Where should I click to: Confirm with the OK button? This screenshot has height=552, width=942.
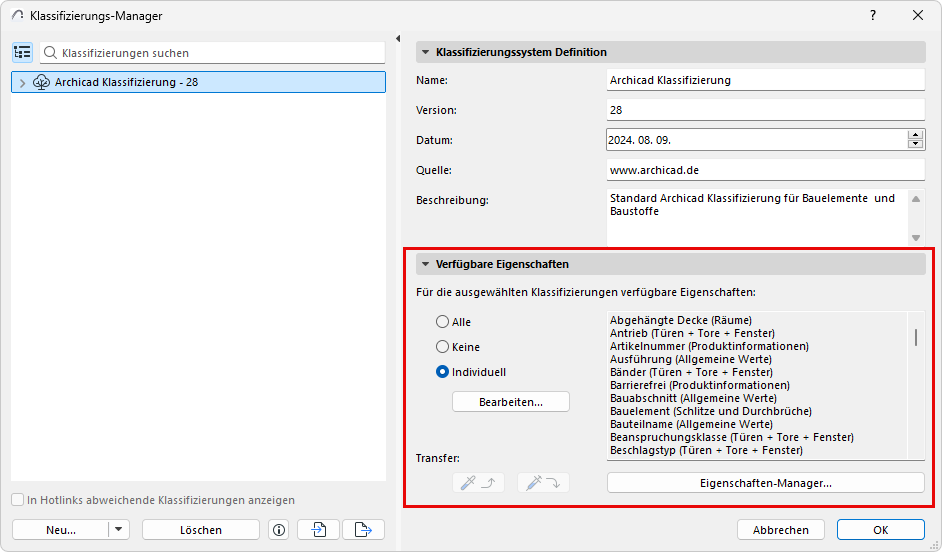[x=881, y=530]
